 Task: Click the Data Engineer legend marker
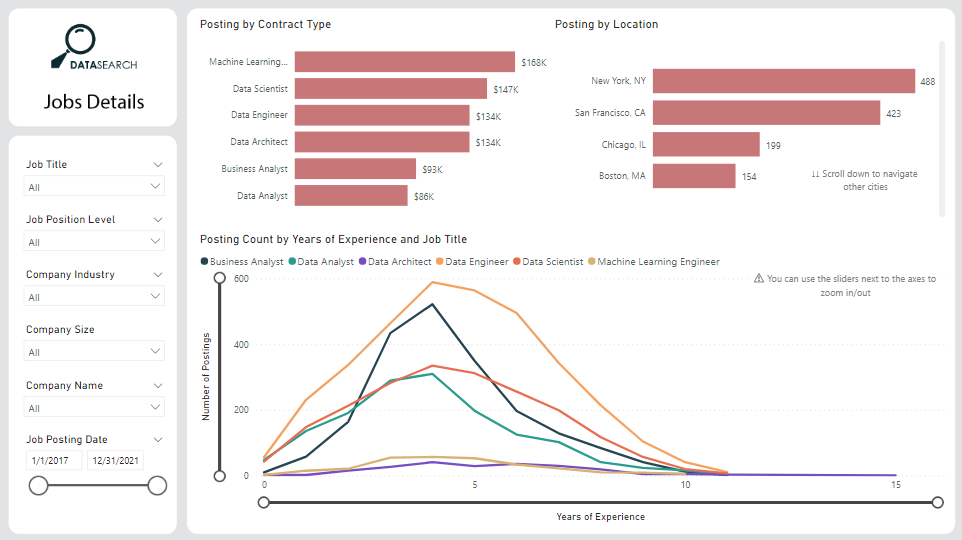439,262
